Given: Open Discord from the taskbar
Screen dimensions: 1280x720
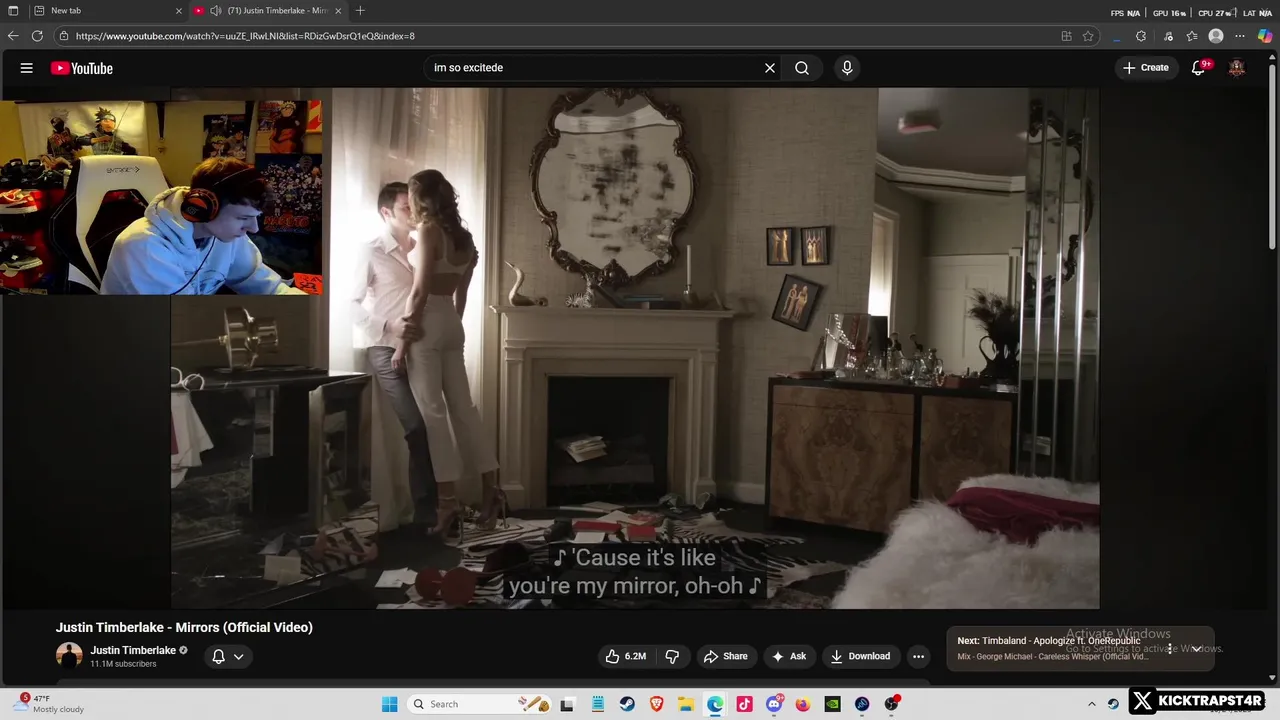Looking at the screenshot, I should point(774,704).
